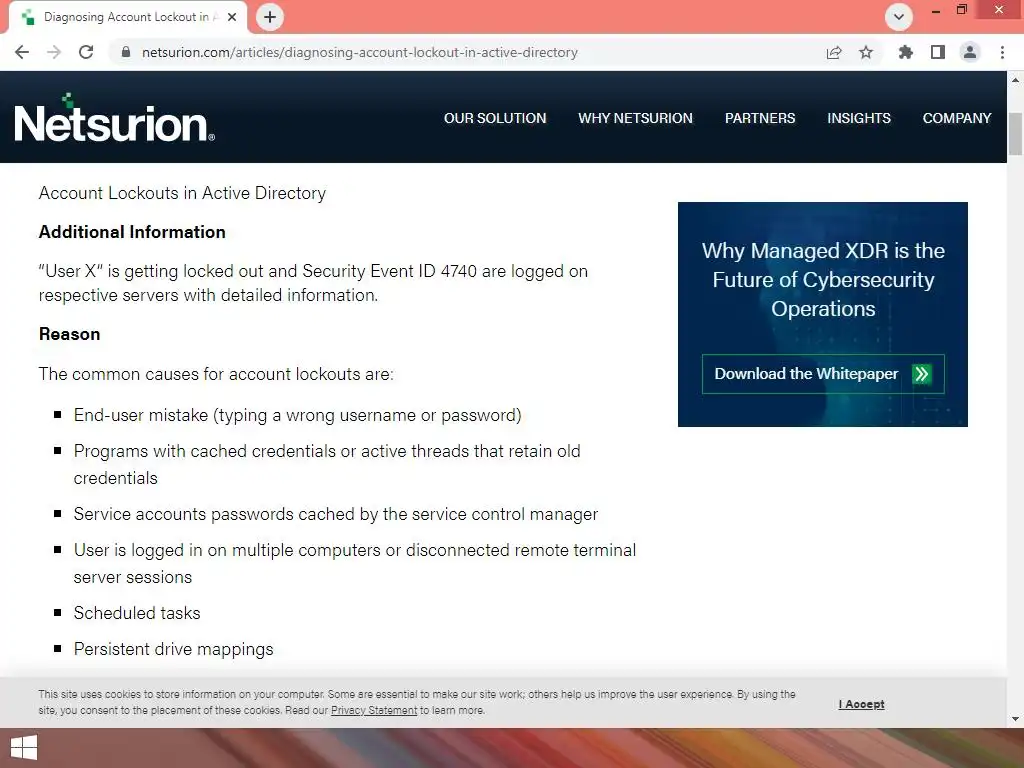The image size is (1024, 768).
Task: Click Download the Whitepaper button
Action: [x=823, y=374]
